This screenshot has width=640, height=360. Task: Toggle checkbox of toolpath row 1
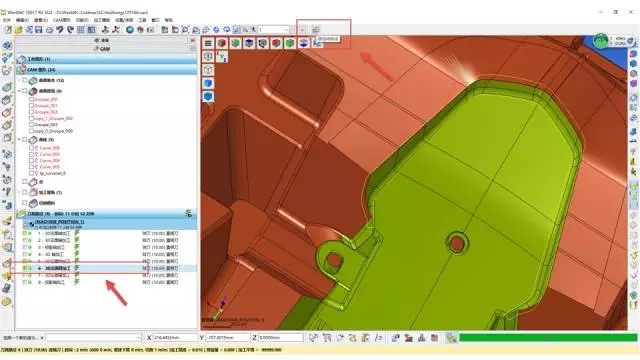24,233
